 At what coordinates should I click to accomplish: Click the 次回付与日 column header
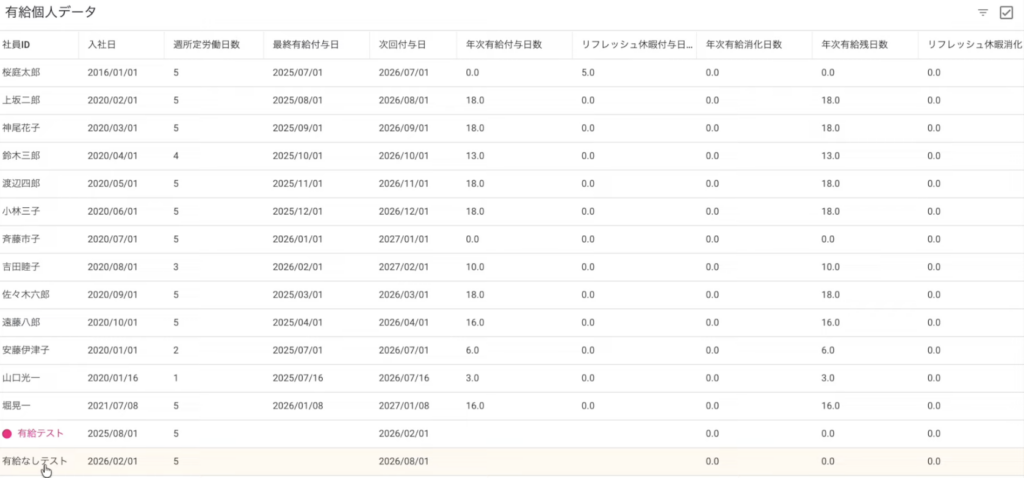[403, 45]
